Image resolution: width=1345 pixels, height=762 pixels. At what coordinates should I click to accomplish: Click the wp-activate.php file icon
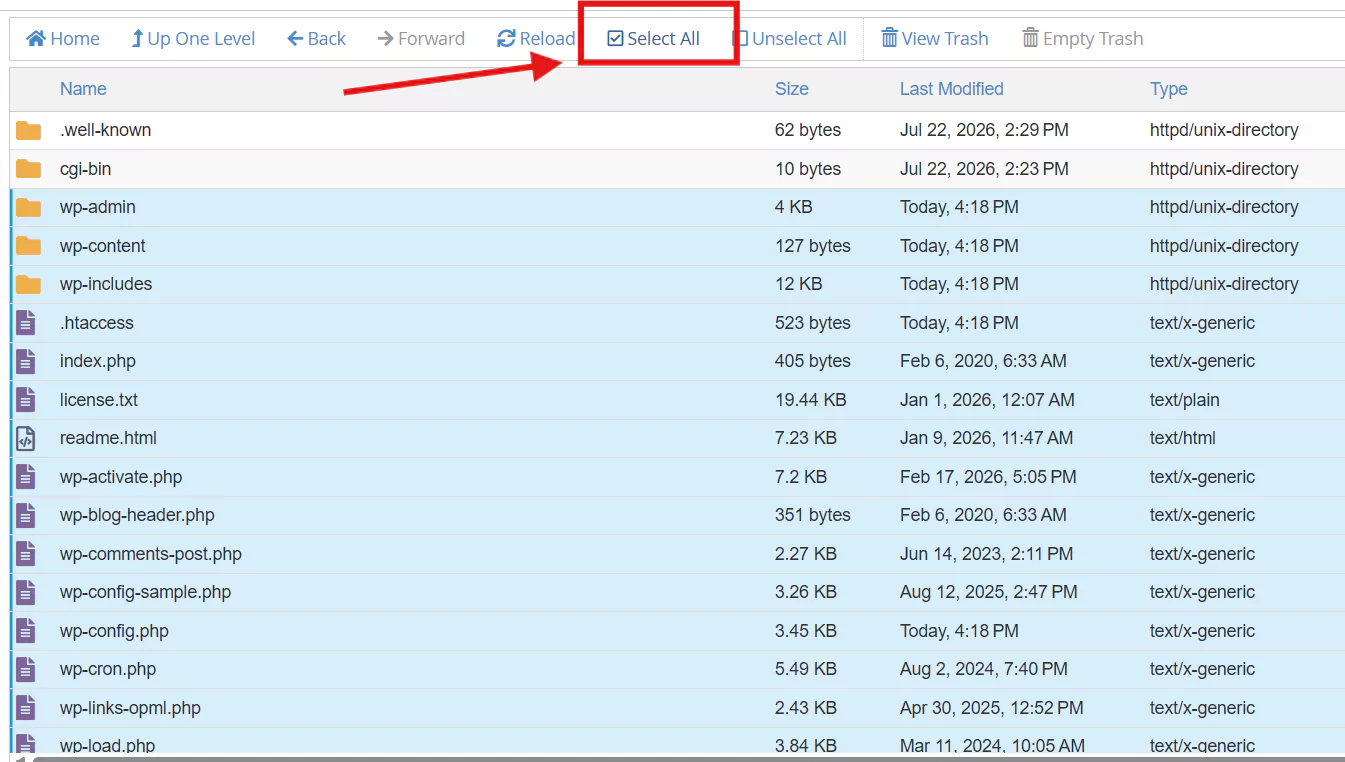tap(26, 477)
